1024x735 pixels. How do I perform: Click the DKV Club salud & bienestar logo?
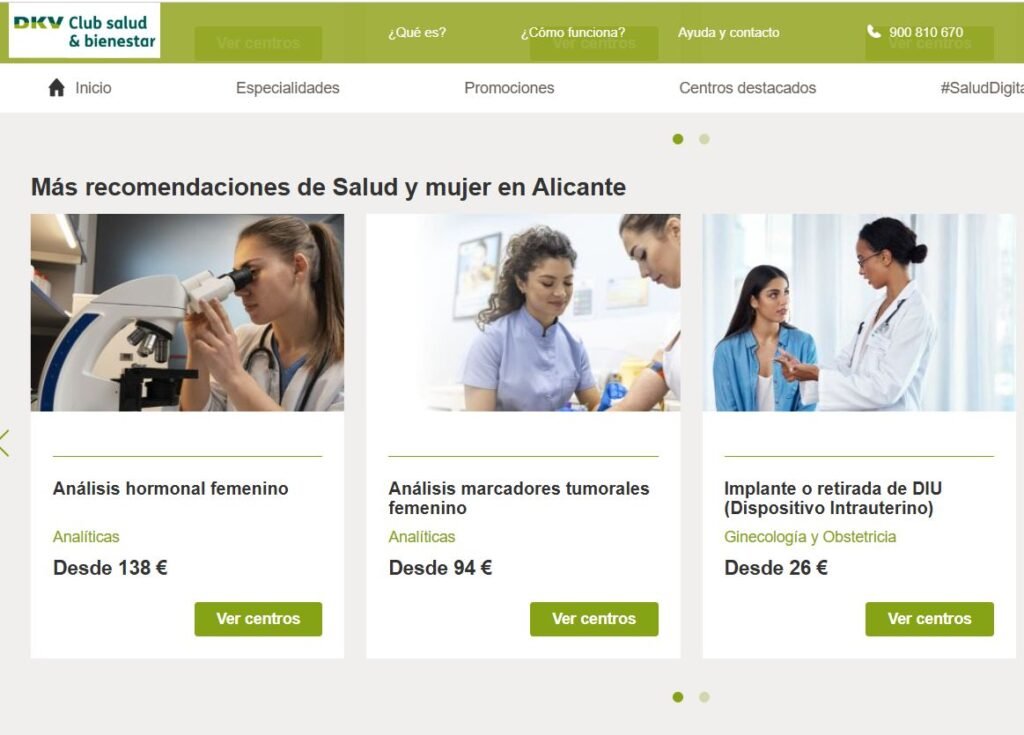(84, 31)
